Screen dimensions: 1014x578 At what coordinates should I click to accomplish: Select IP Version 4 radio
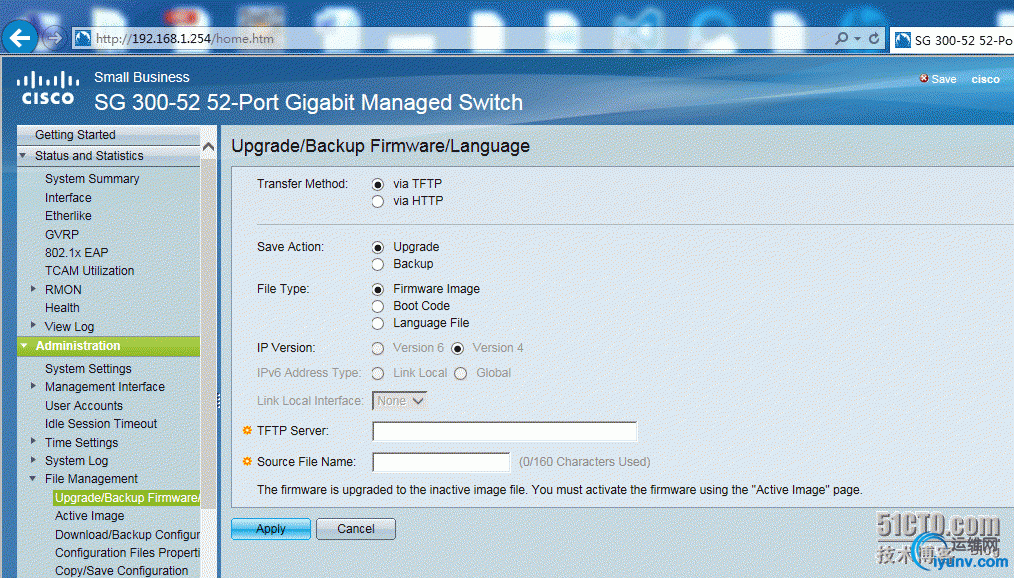coord(457,348)
